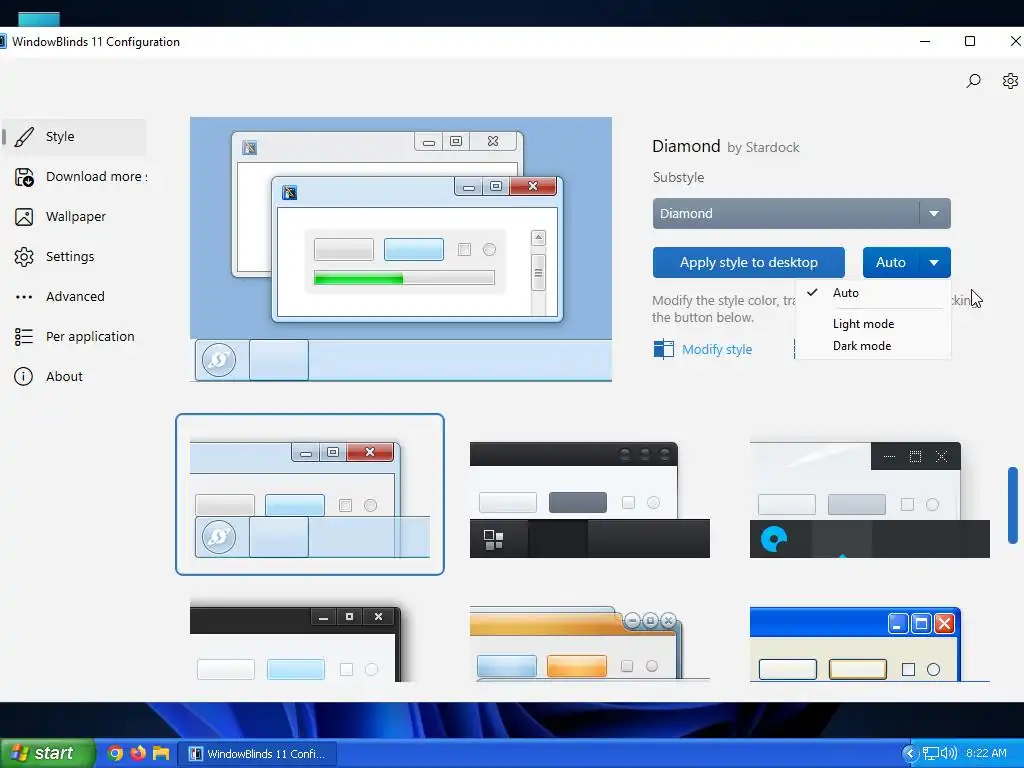The width and height of the screenshot is (1024, 768).
Task: Click the network tray icon
Action: tap(931, 754)
